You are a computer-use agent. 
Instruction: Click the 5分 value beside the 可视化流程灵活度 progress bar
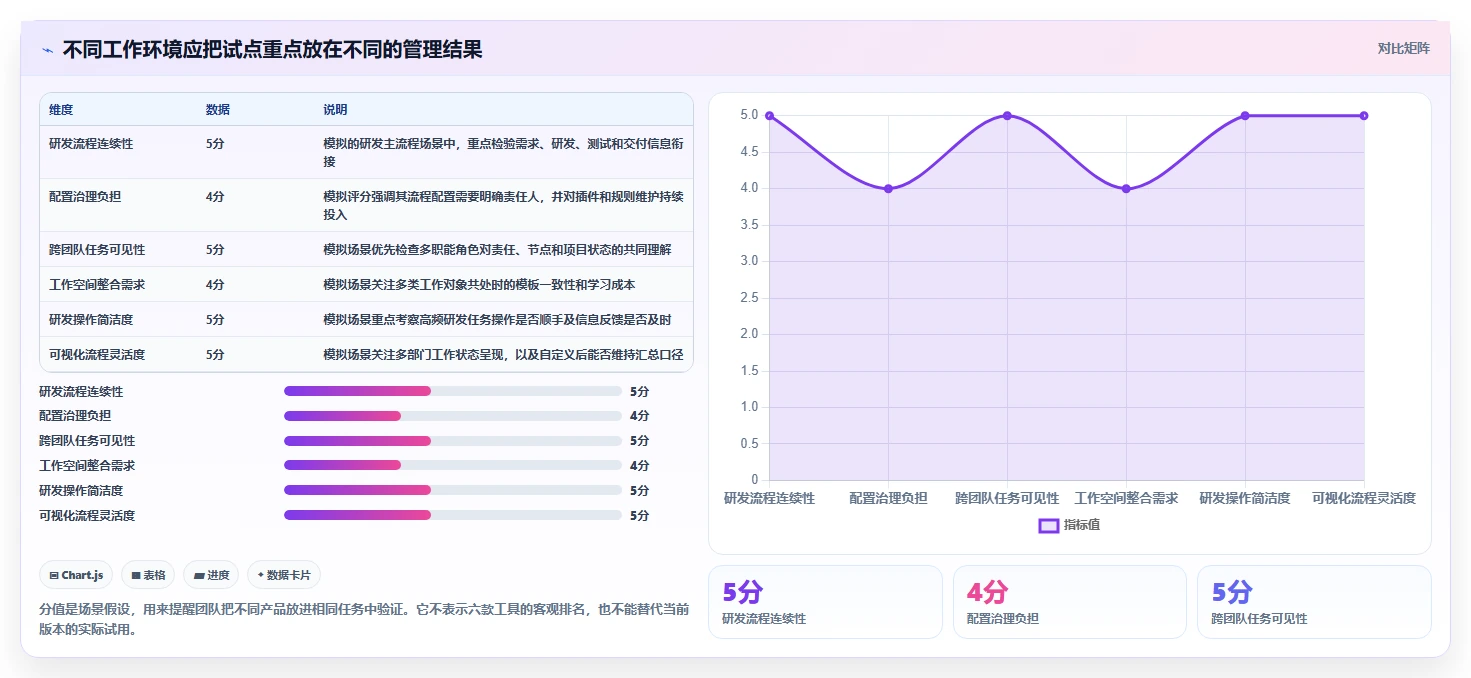(639, 515)
